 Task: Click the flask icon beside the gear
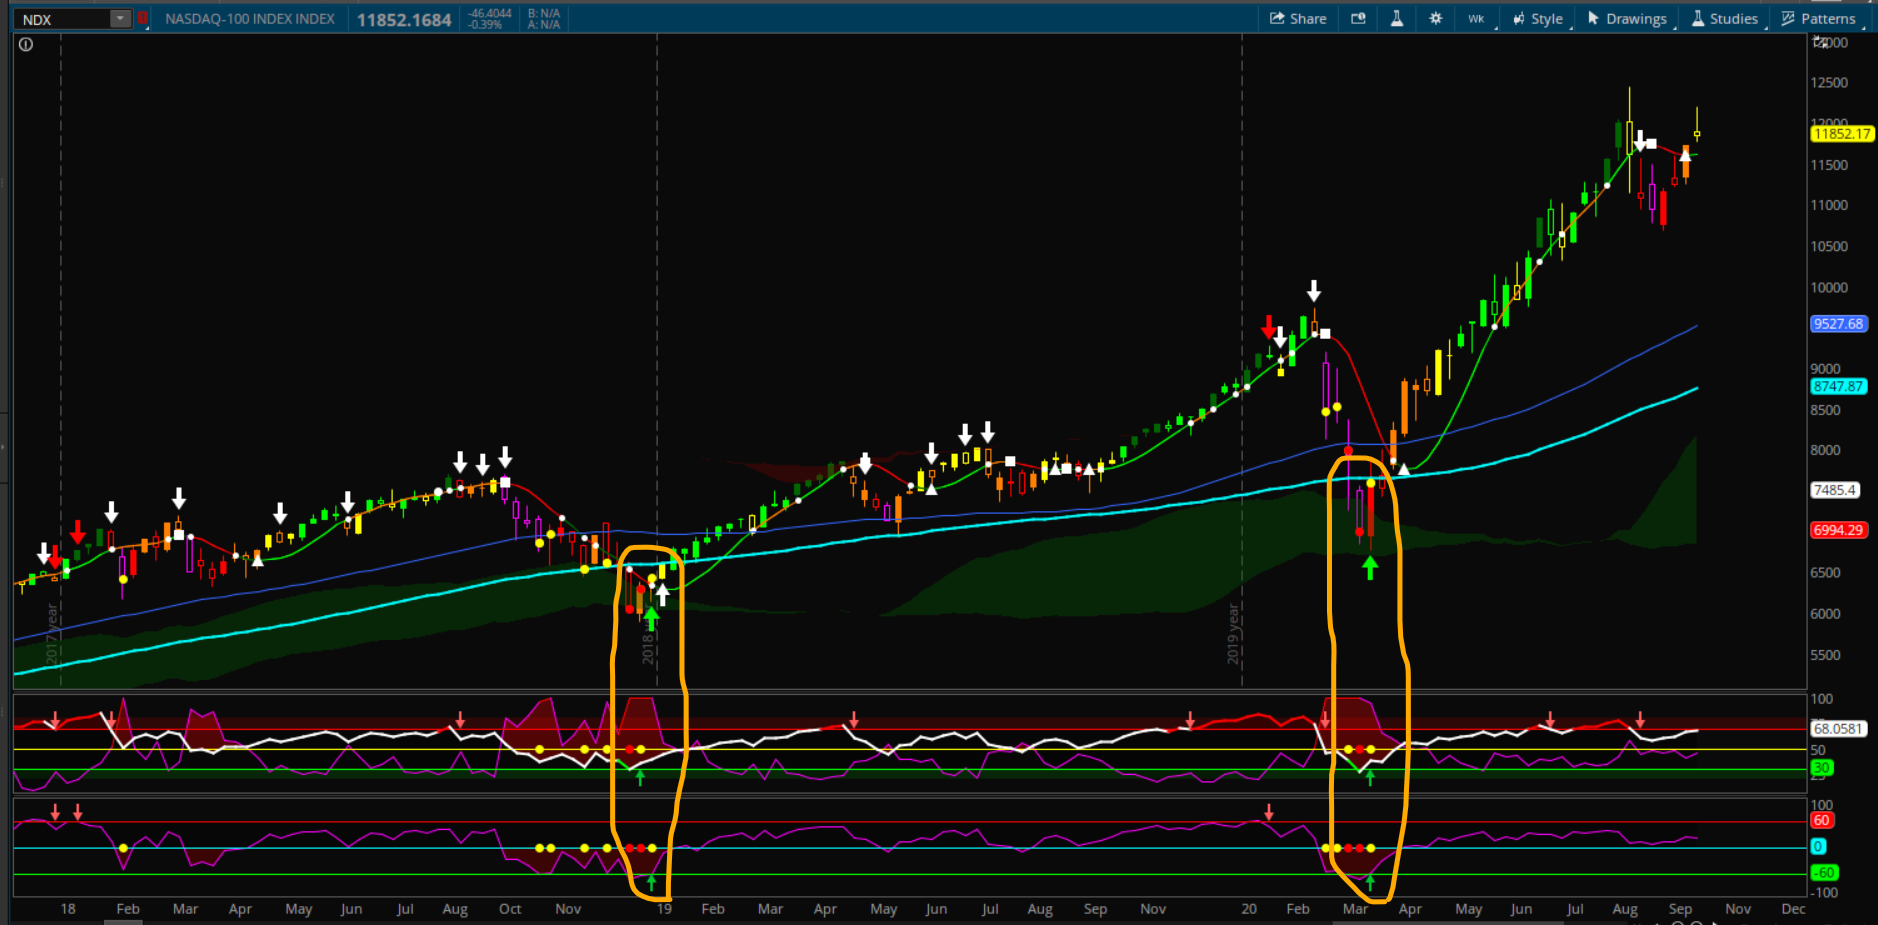pyautogui.click(x=1397, y=18)
